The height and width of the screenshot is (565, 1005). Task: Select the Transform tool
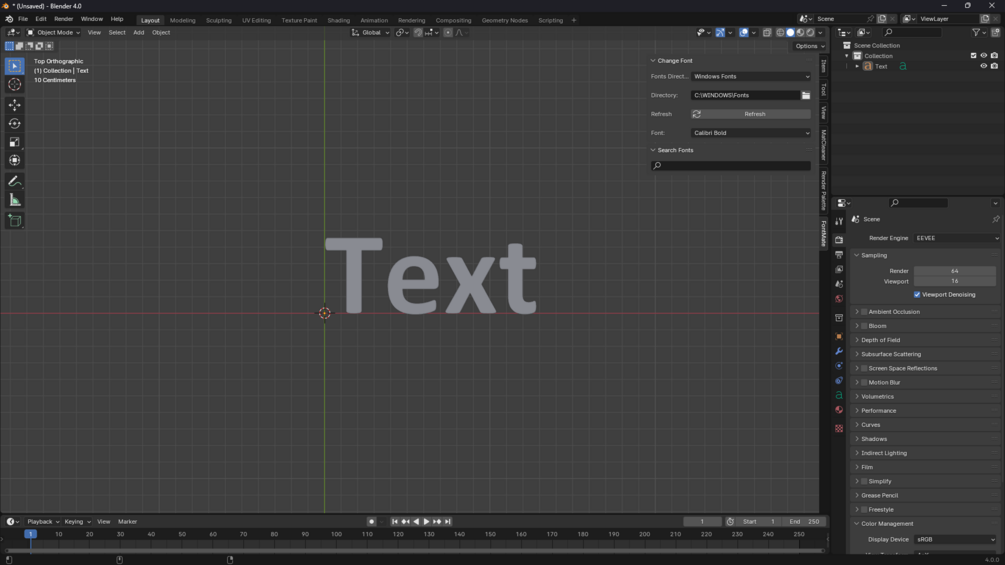[15, 161]
